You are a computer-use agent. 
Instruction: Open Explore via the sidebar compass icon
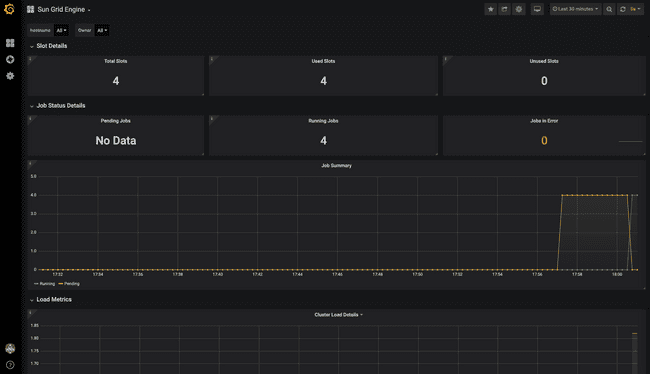(x=10, y=59)
